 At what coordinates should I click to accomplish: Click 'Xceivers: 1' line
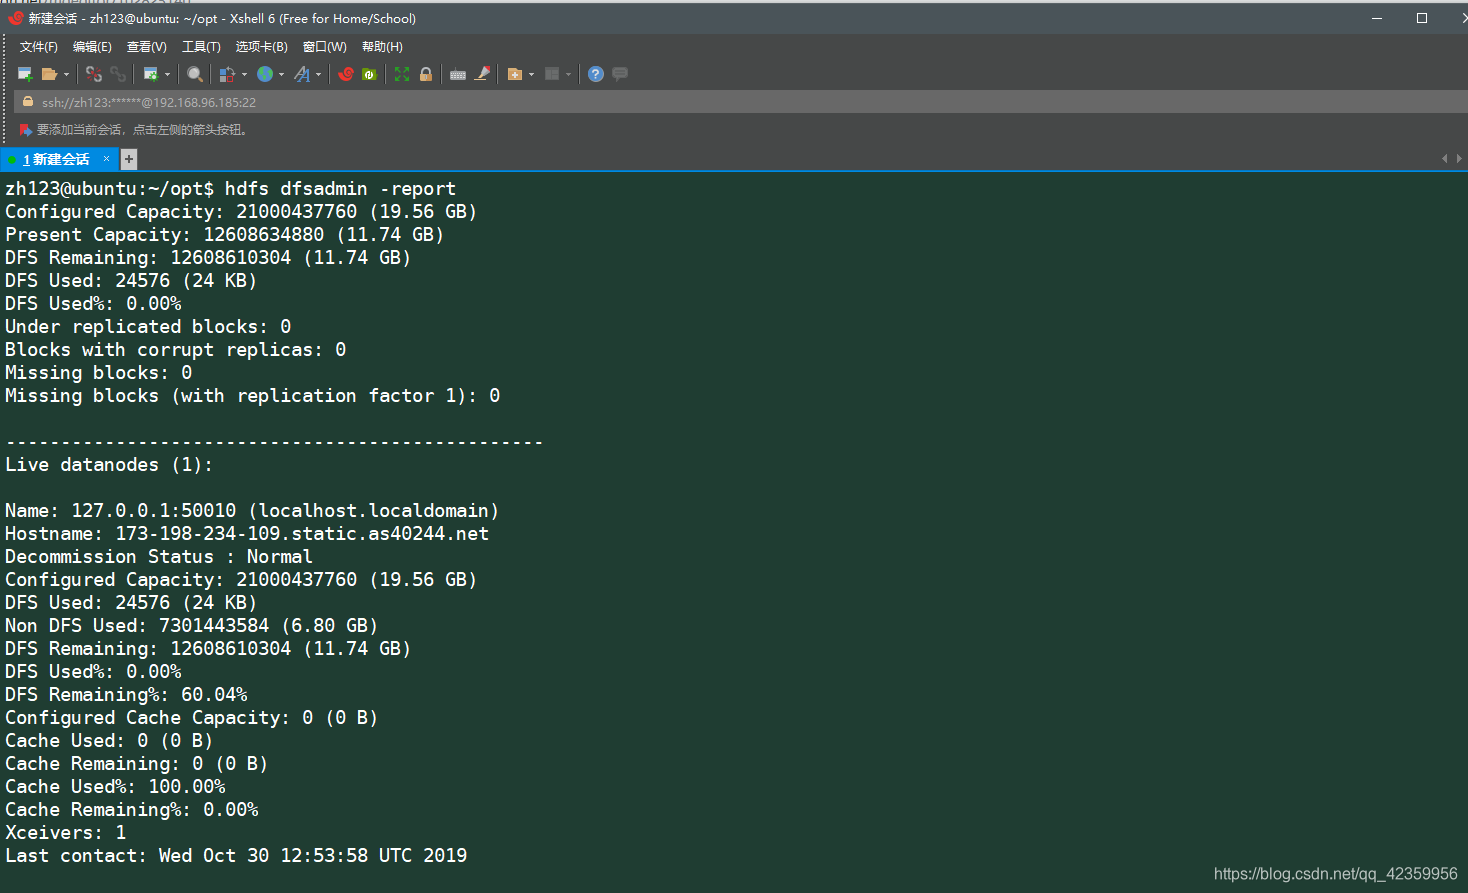point(65,833)
